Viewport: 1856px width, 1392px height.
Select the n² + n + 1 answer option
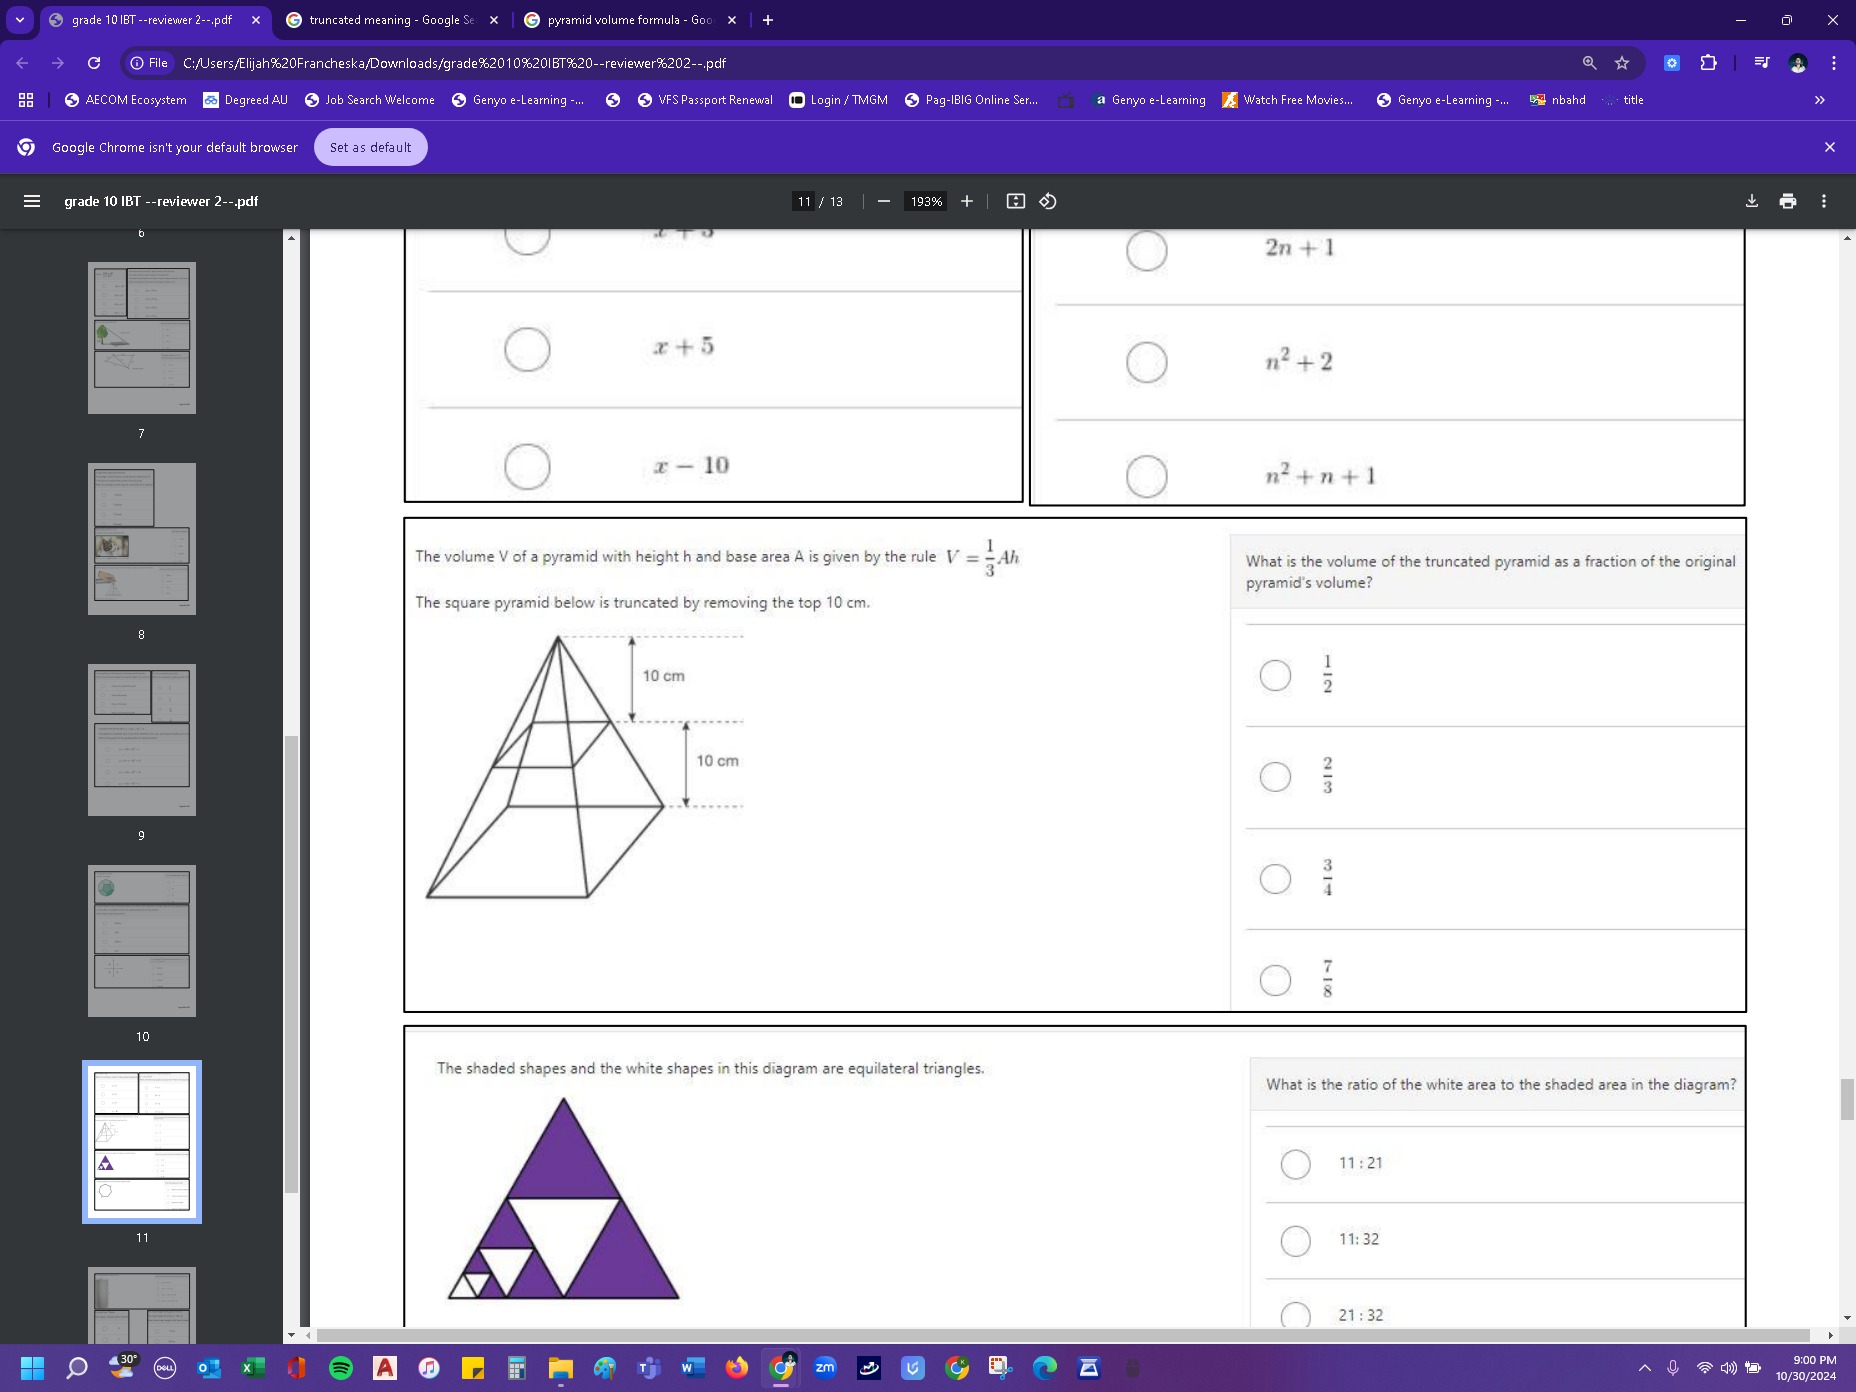click(1146, 476)
